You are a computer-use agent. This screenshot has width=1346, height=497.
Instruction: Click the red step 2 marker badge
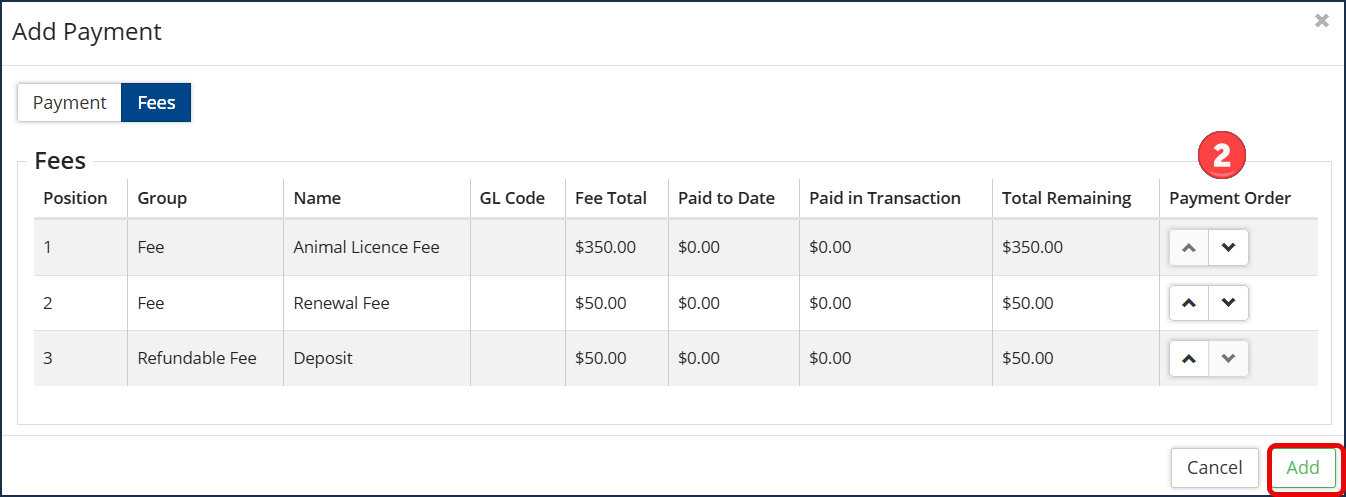[x=1221, y=156]
